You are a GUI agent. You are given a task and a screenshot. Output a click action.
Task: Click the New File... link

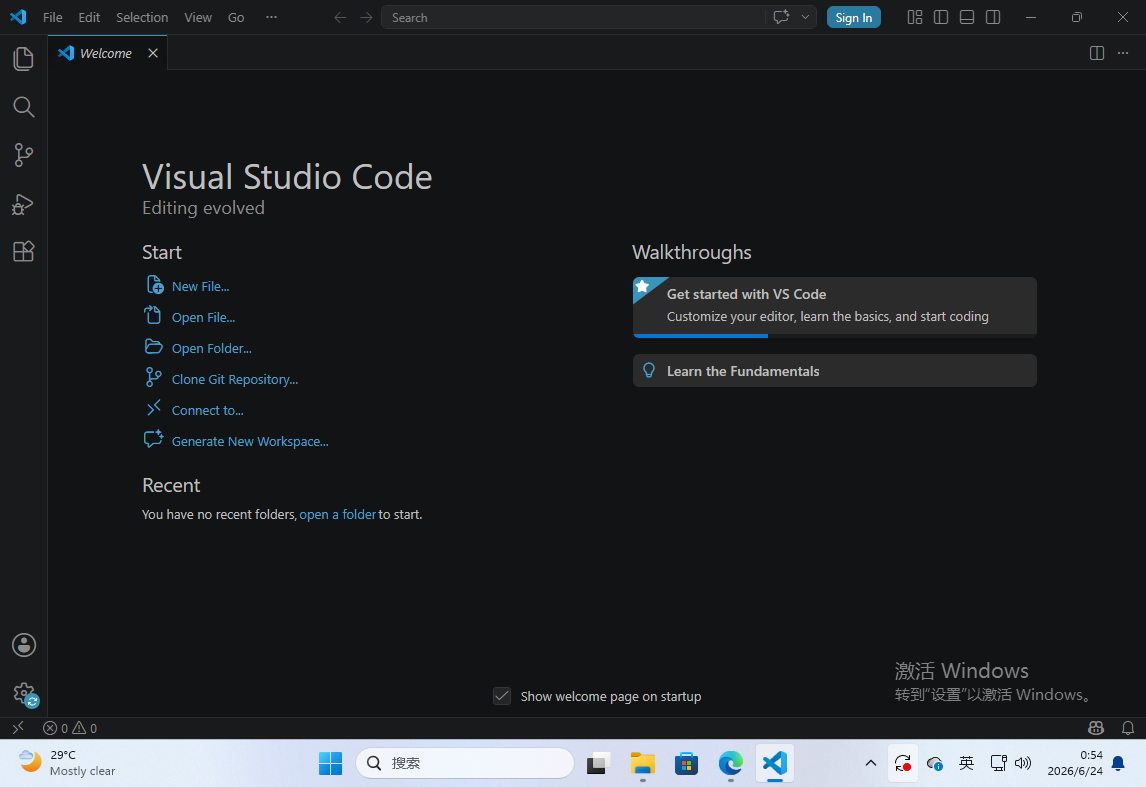pyautogui.click(x=200, y=286)
